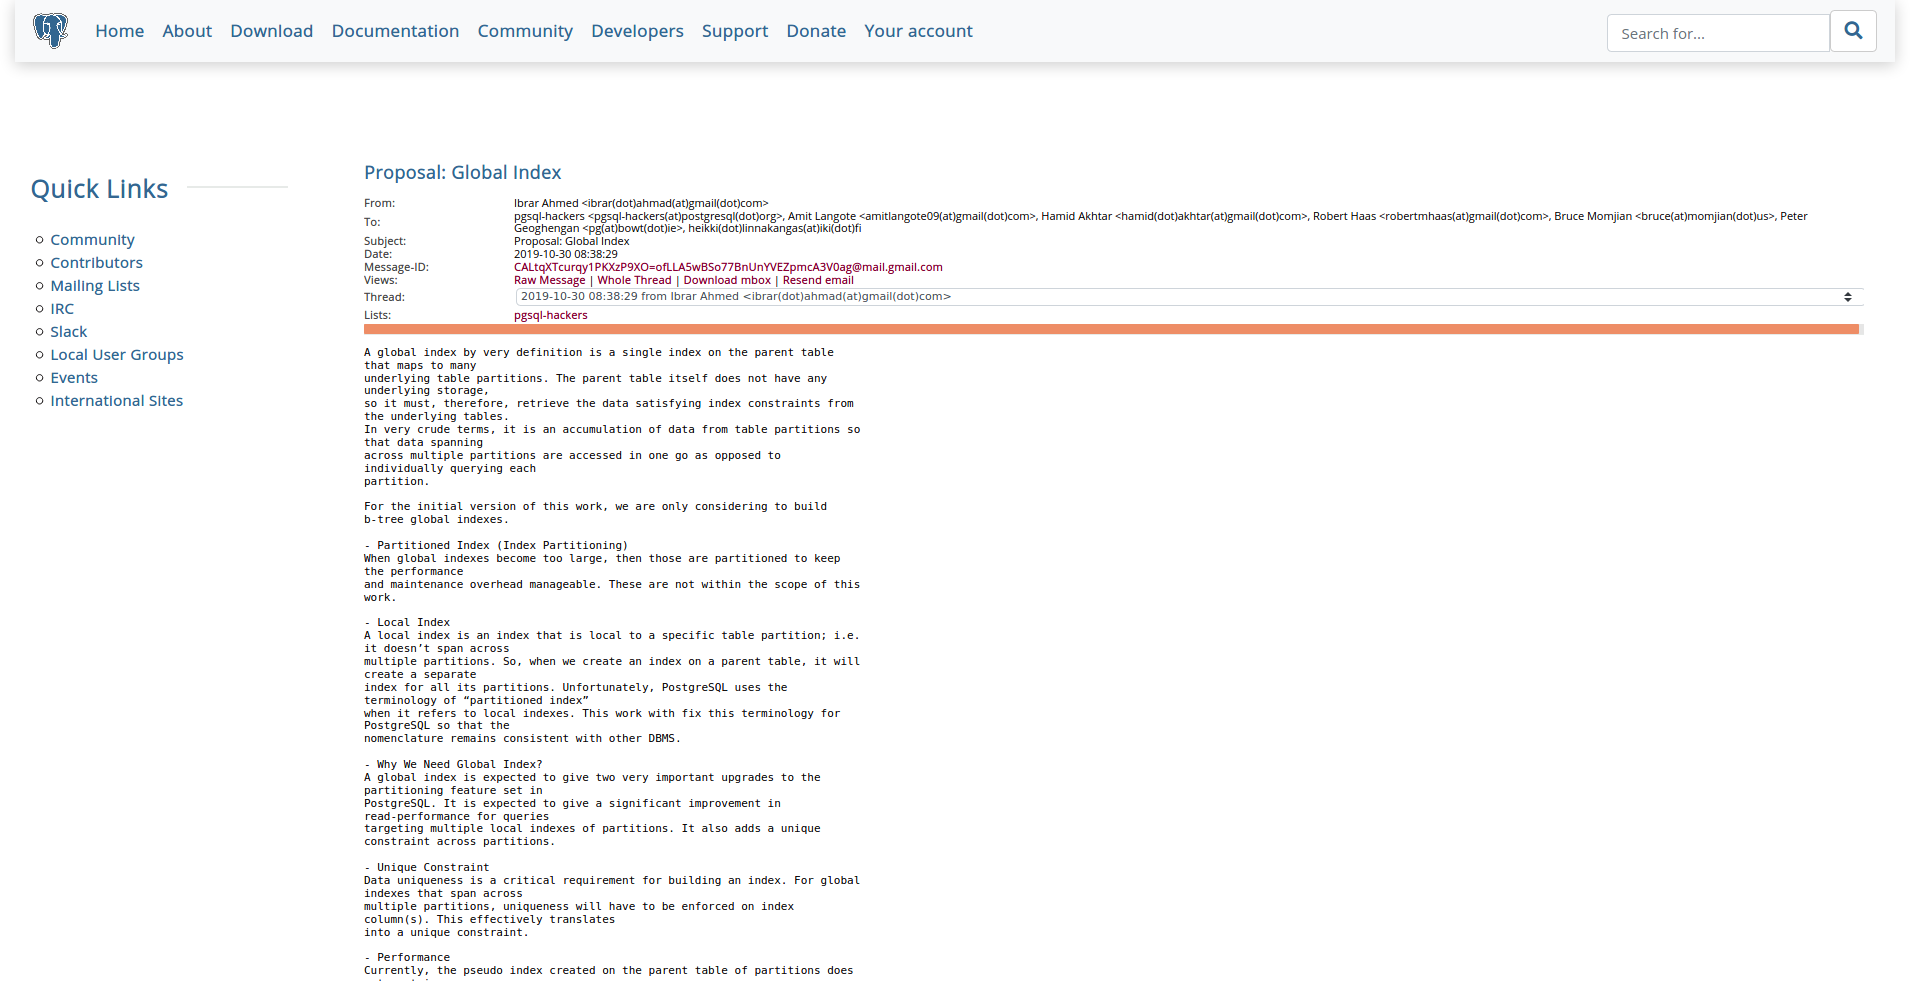The width and height of the screenshot is (1910, 981).
Task: Open the Raw Message view link
Action: coord(549,281)
